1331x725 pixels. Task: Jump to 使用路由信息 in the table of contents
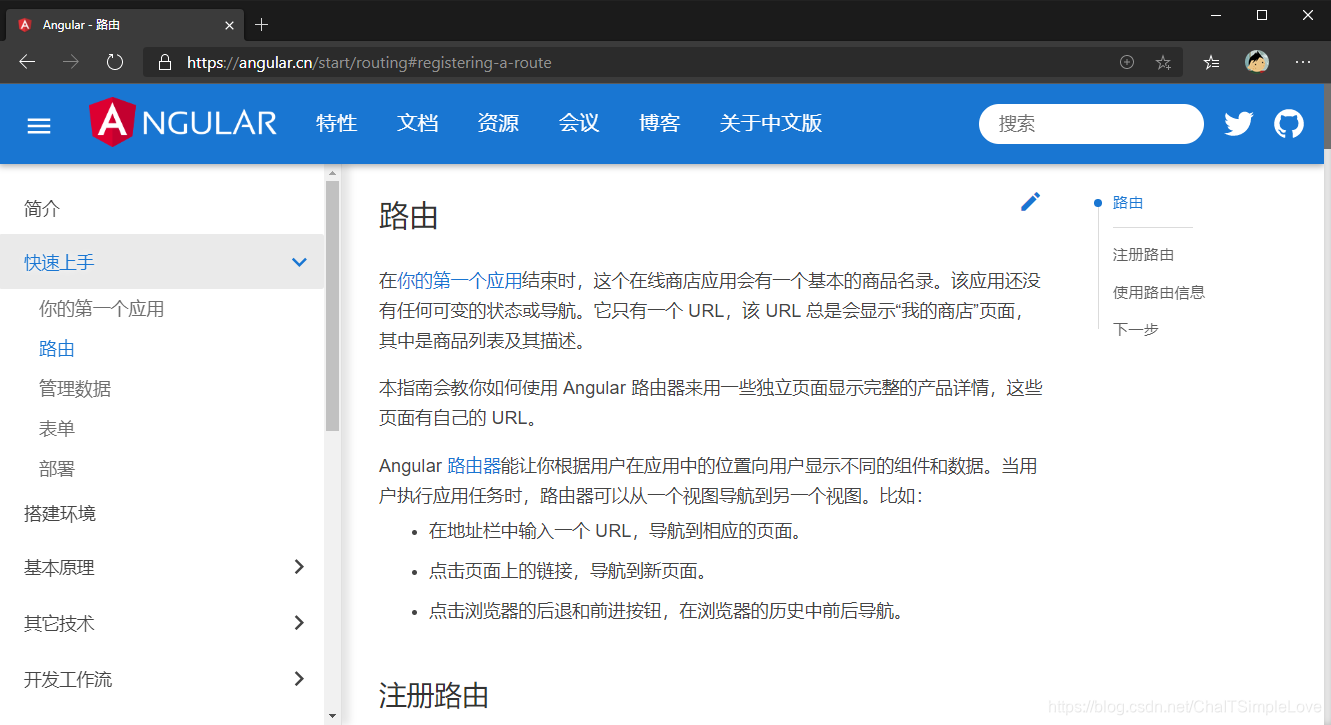tap(1159, 292)
